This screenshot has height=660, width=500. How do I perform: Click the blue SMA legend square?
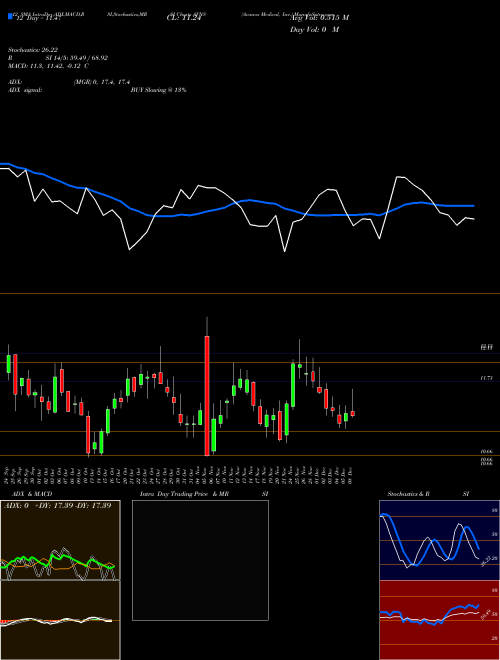pos(10,16)
